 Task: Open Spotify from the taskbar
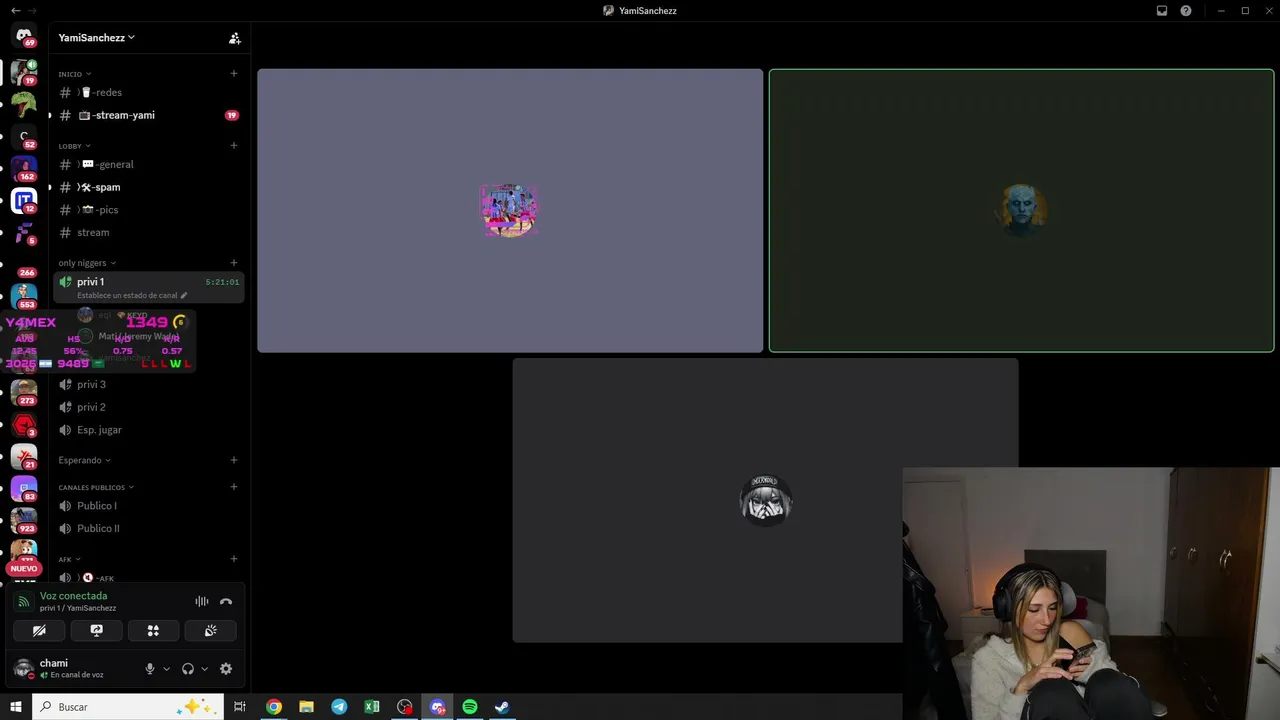(470, 707)
